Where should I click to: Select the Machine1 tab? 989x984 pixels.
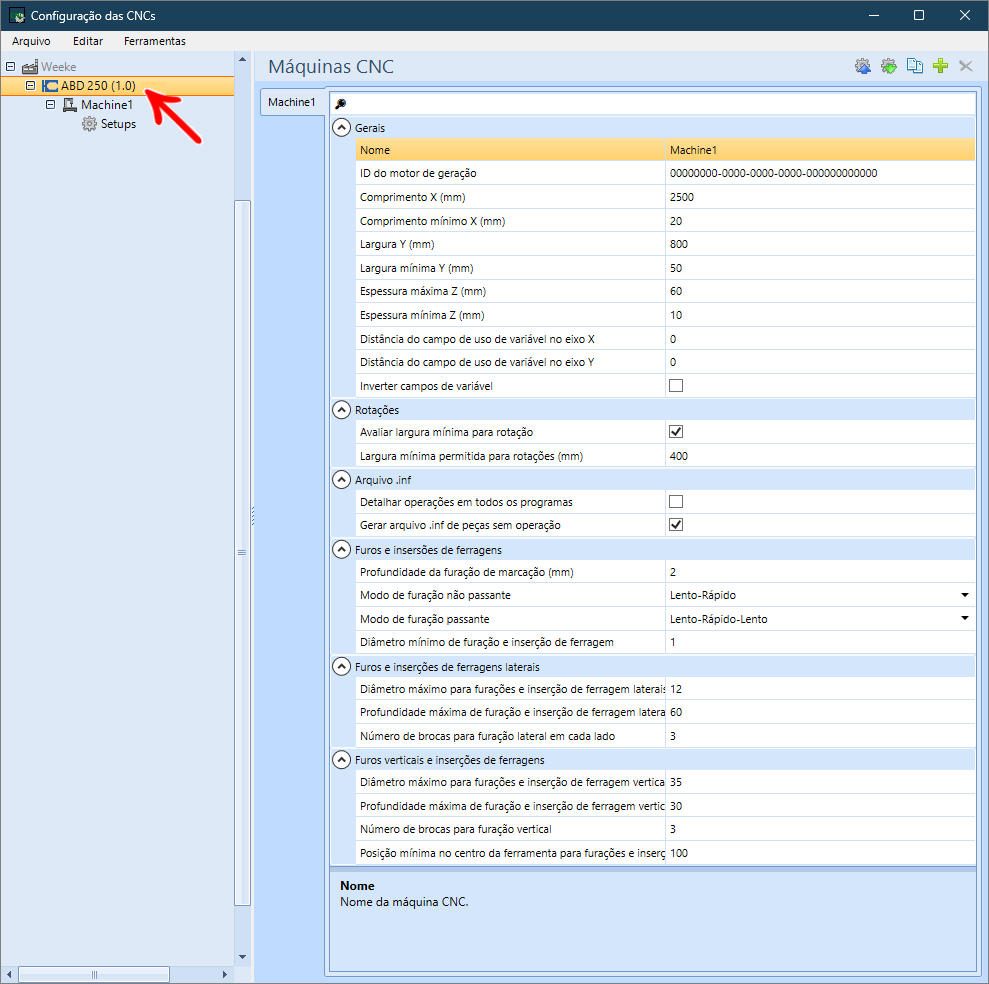point(291,102)
